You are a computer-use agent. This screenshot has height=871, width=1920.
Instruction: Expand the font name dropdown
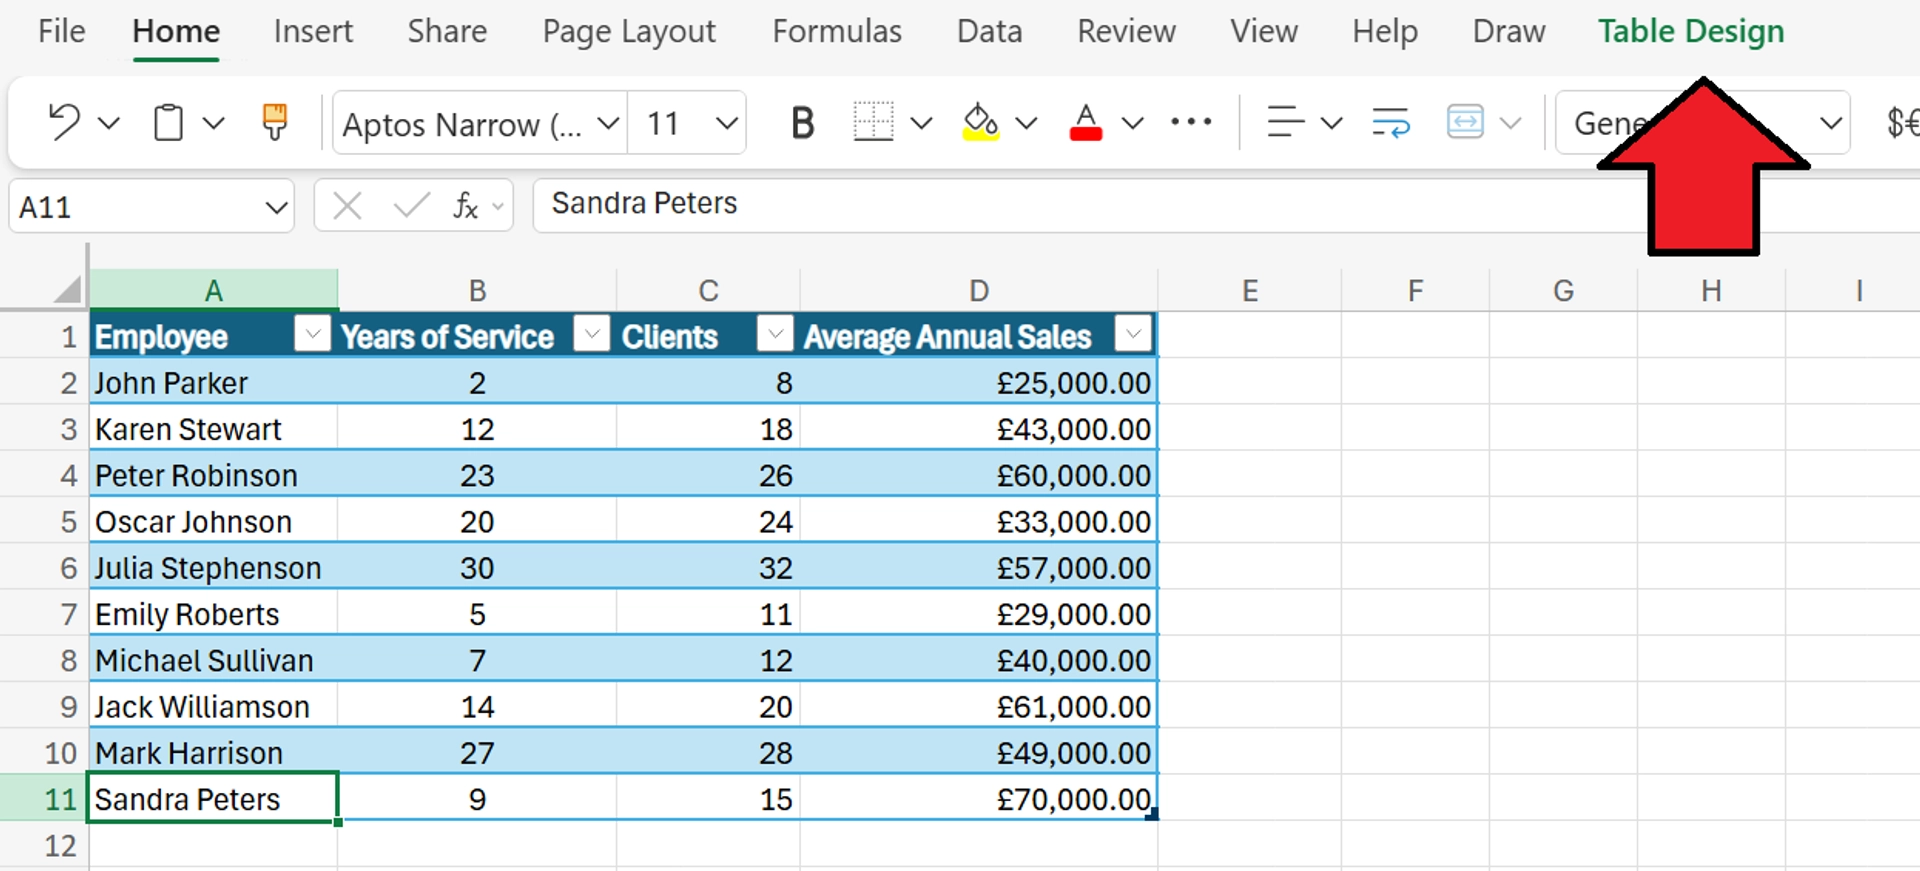607,123
